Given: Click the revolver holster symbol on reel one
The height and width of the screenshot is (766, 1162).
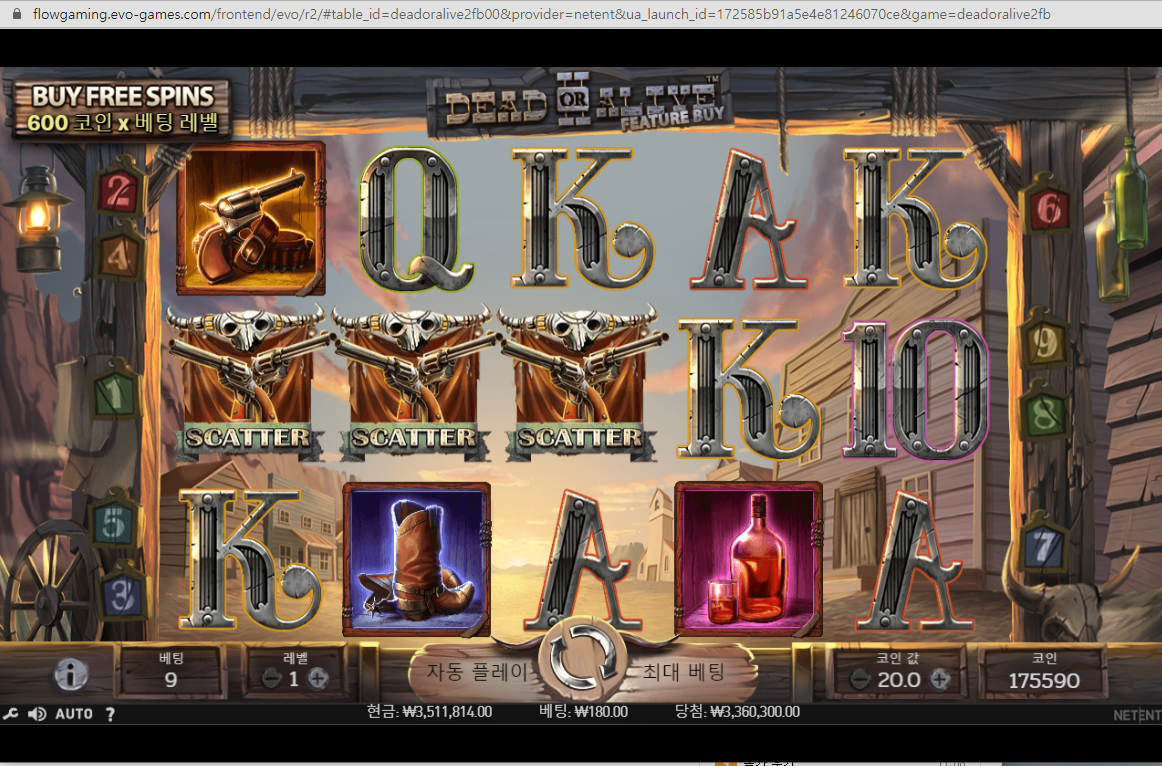Looking at the screenshot, I should click(251, 219).
